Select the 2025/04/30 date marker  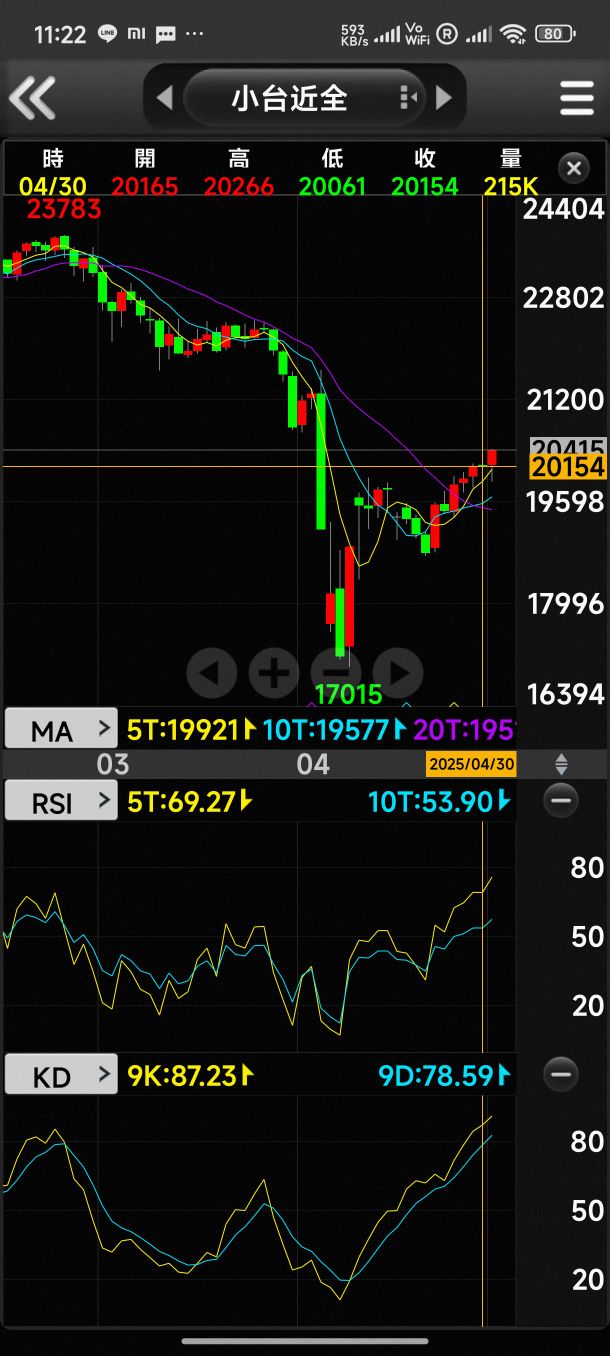click(471, 765)
